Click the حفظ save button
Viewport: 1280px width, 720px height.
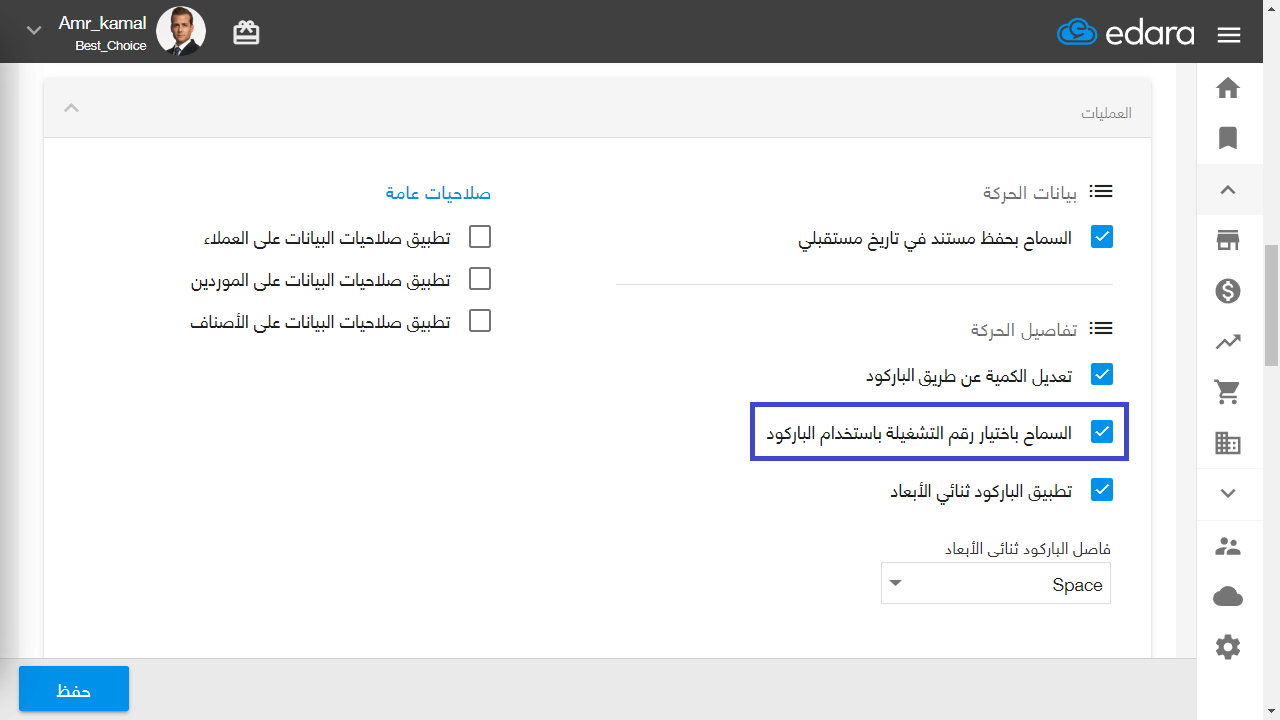[x=74, y=689]
